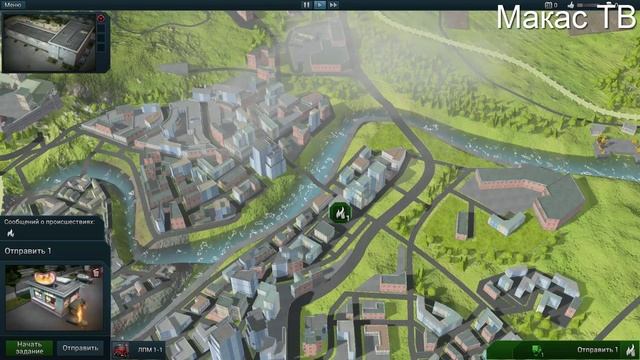Open the burning kiosk mission preview
The width and height of the screenshot is (640, 360).
[x=54, y=298]
